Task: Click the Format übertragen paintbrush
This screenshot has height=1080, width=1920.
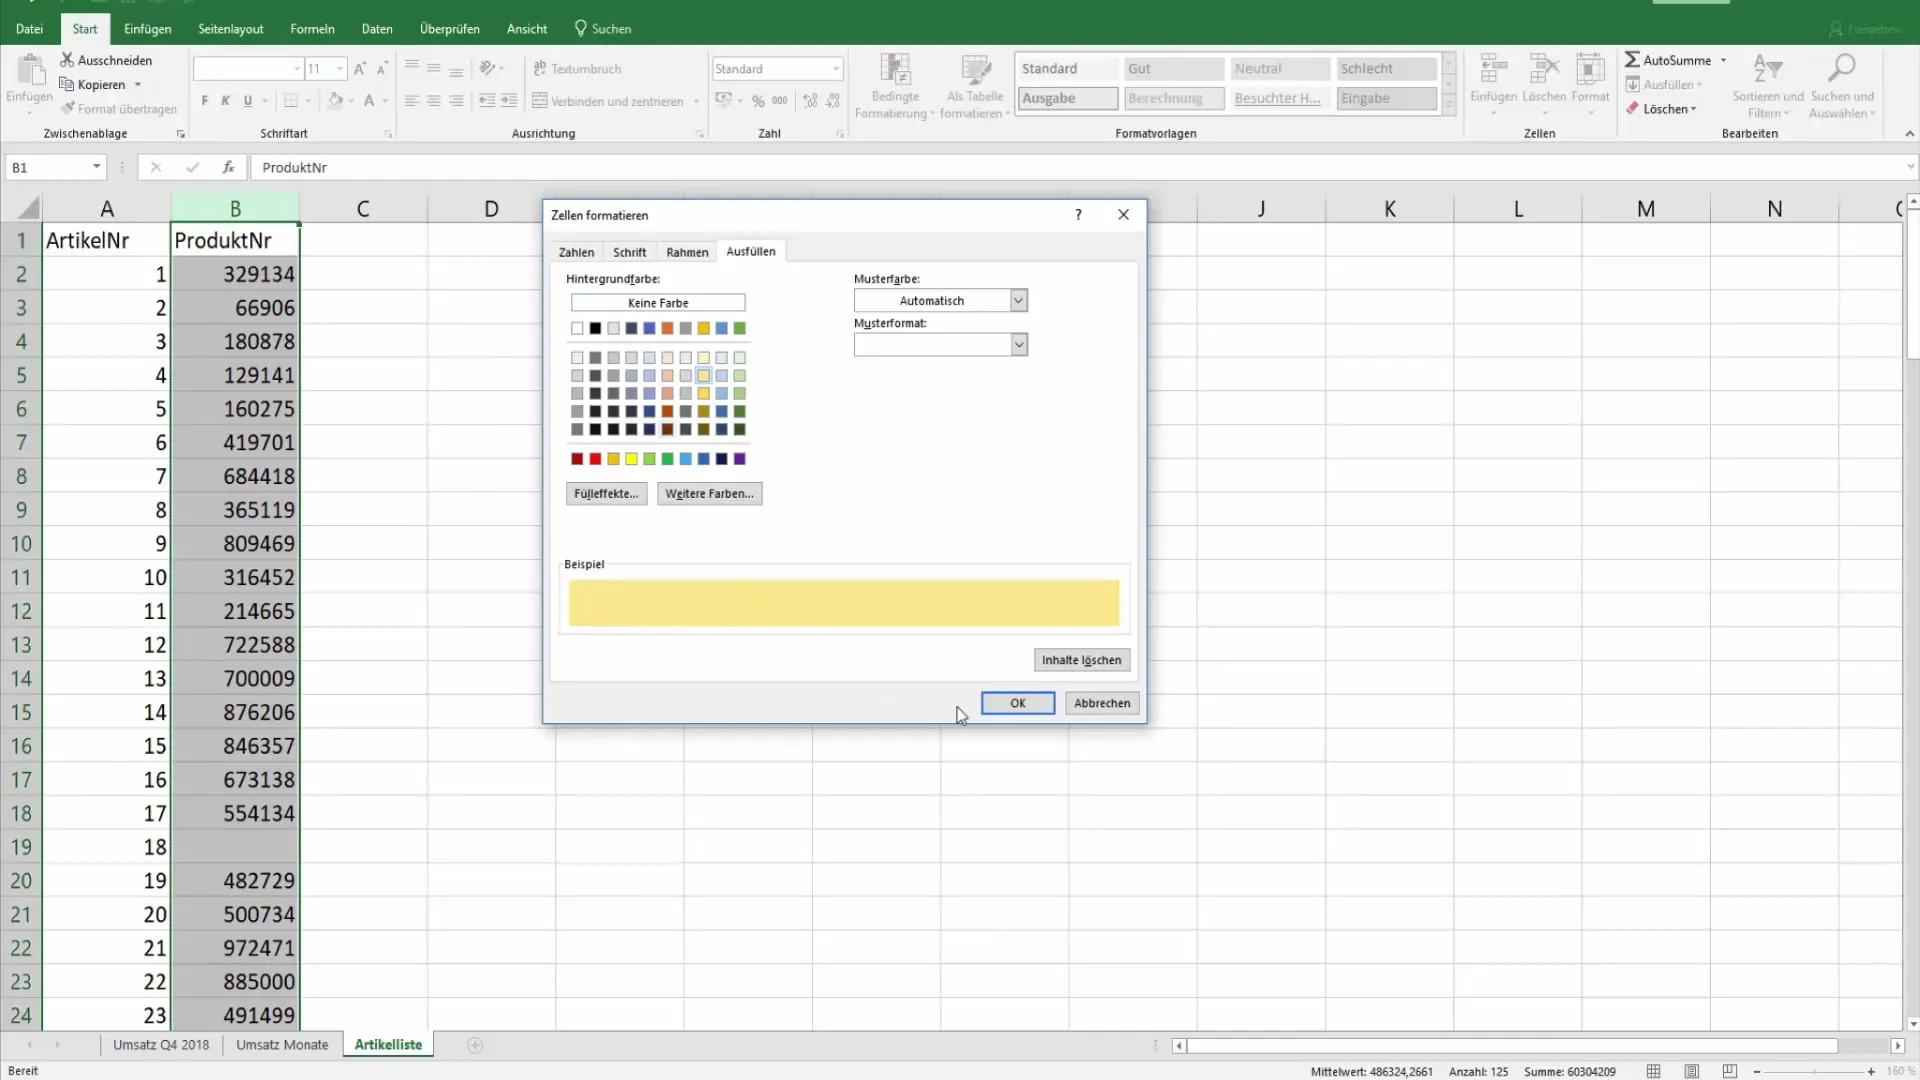Action: click(x=67, y=109)
